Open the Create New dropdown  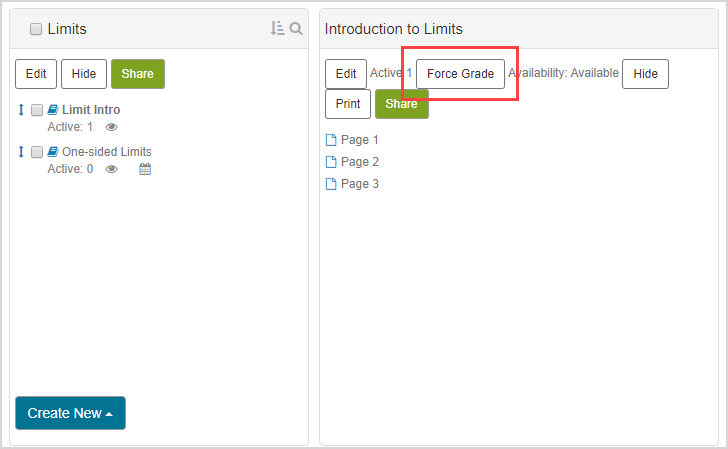point(70,413)
